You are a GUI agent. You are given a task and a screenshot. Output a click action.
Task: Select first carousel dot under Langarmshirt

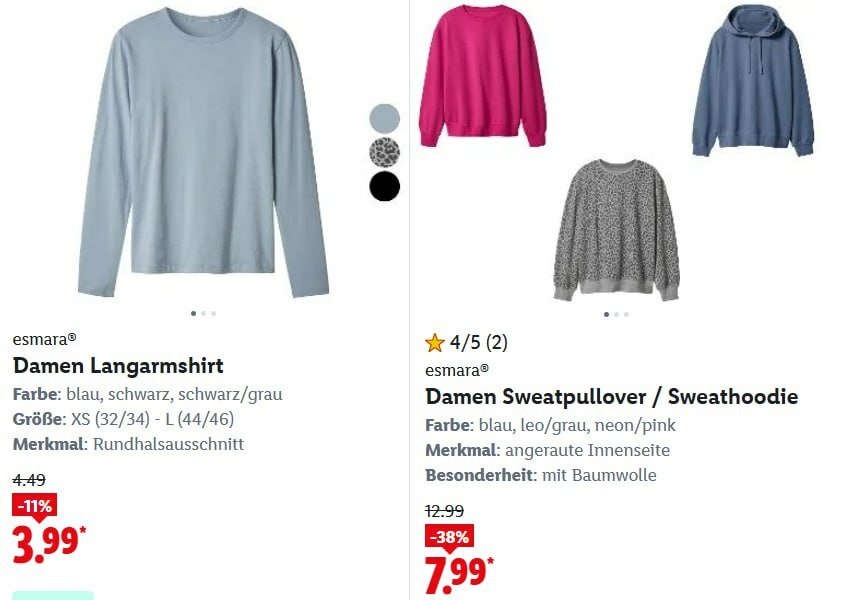pyautogui.click(x=194, y=313)
